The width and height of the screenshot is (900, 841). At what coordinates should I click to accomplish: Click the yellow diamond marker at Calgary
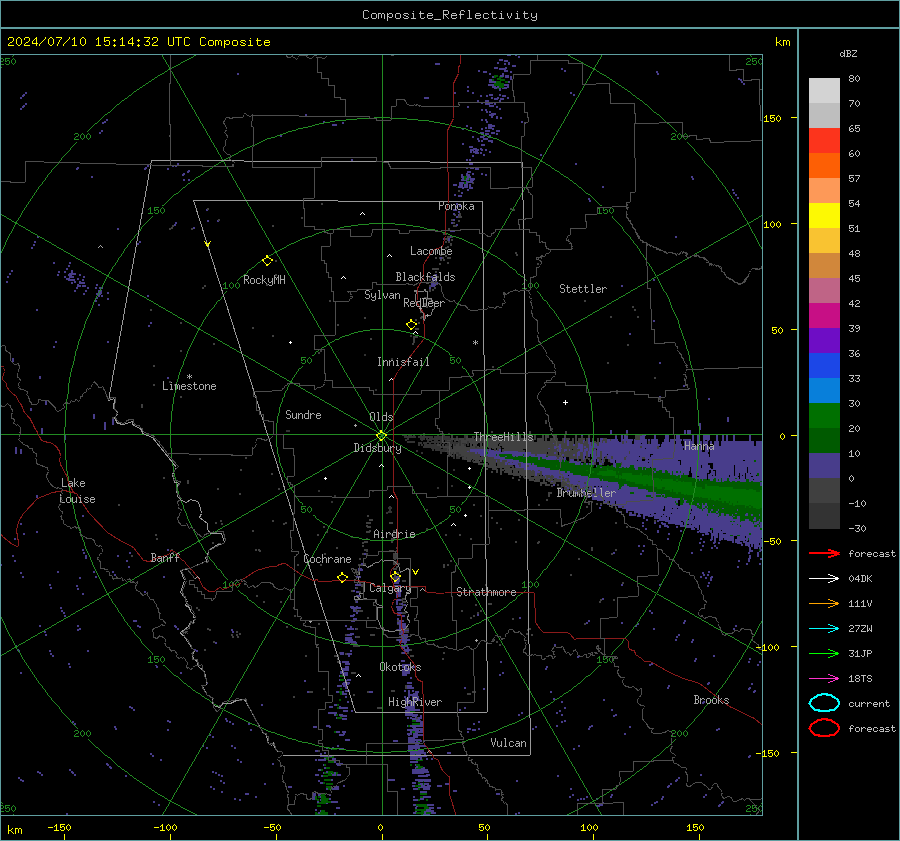(395, 576)
